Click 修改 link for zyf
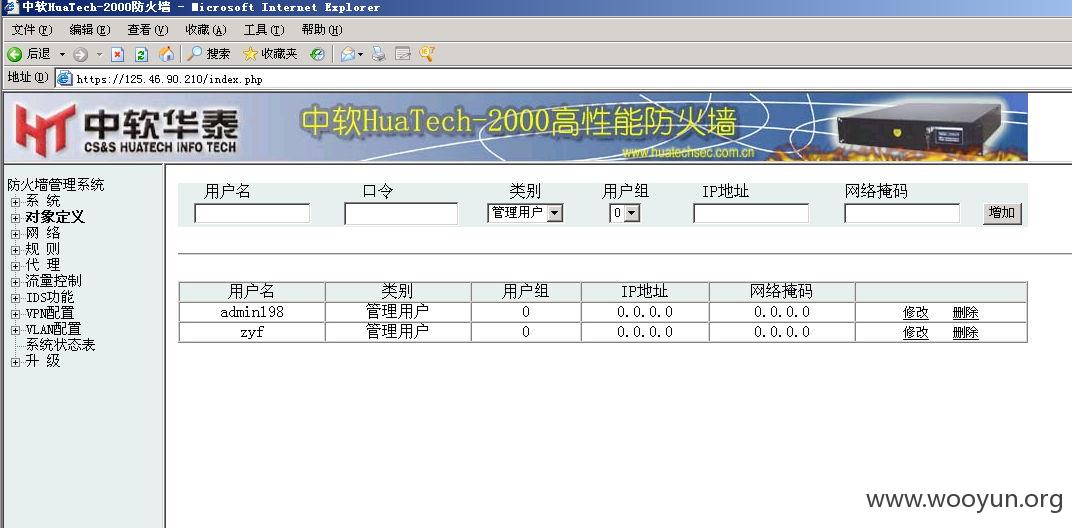 [x=915, y=332]
